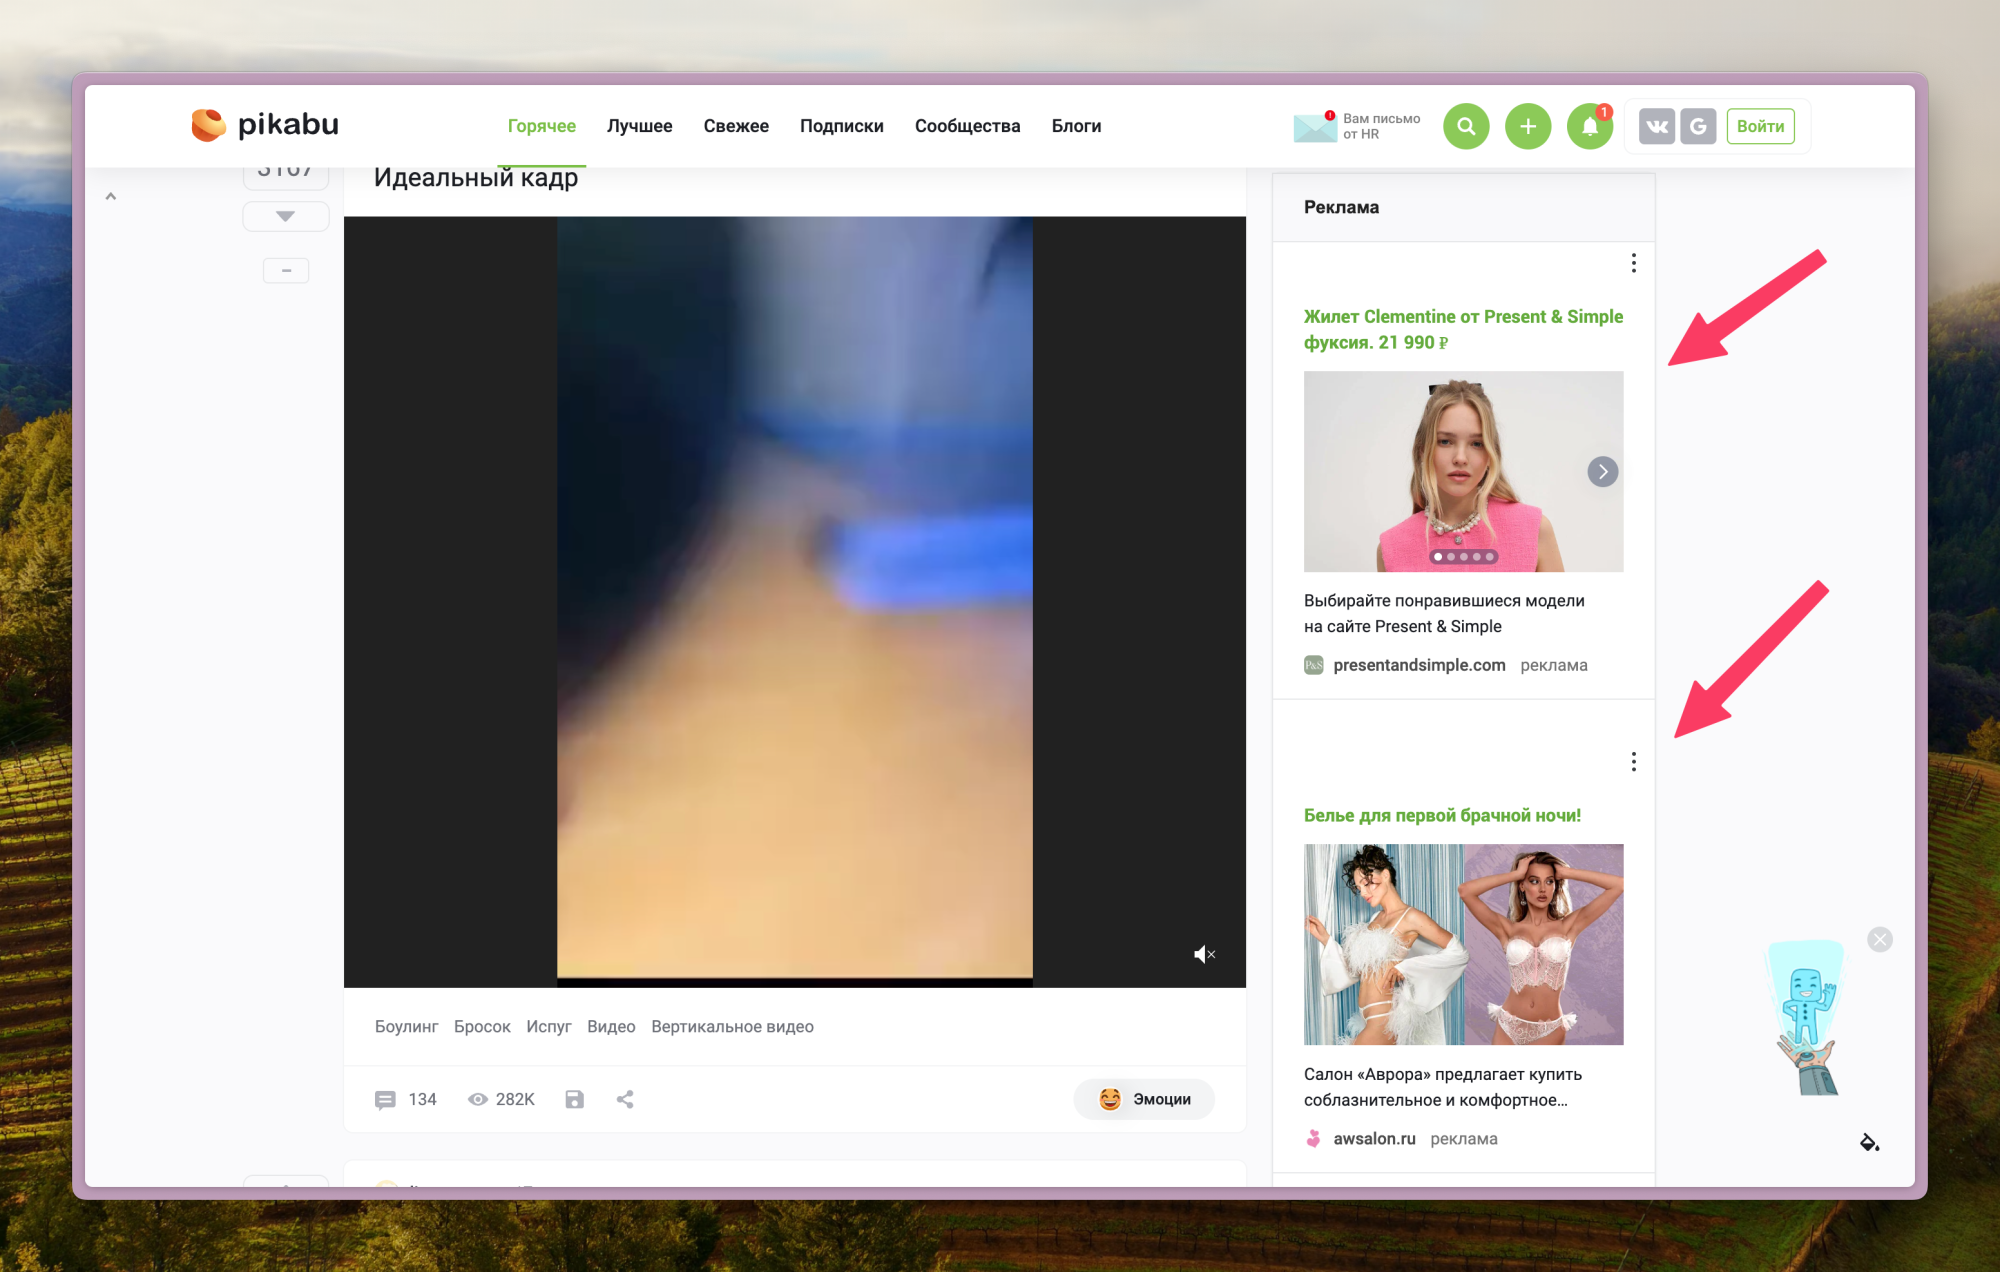The image size is (2000, 1272).
Task: Open search on pikabu
Action: [1465, 126]
